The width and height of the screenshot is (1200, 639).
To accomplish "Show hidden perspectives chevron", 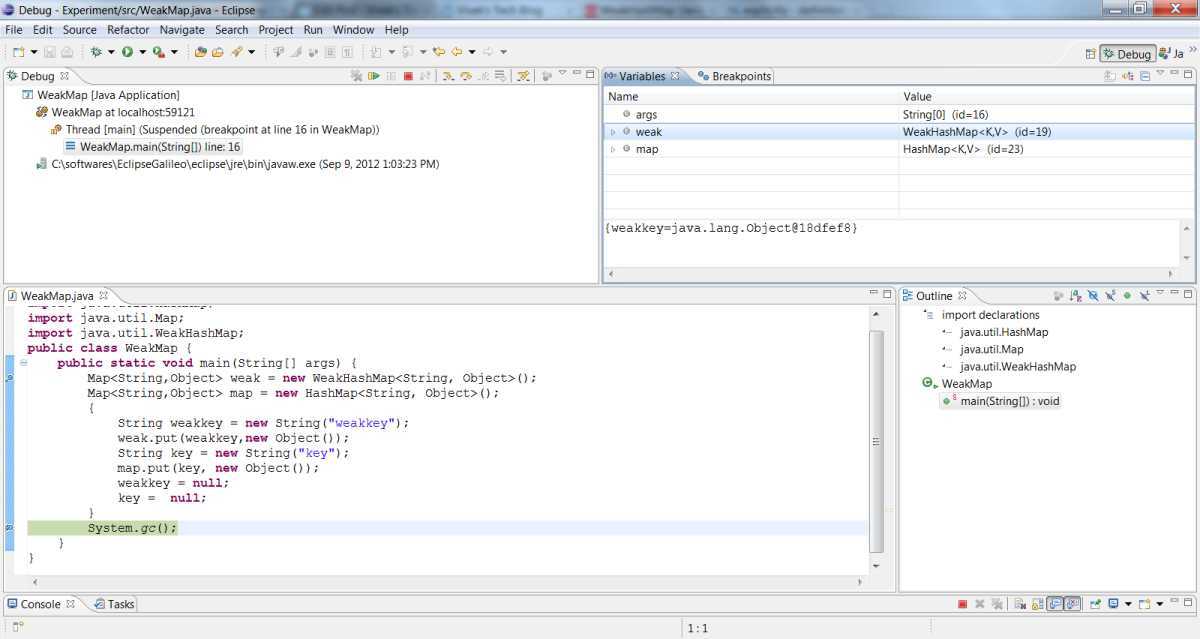I will (1192, 49).
